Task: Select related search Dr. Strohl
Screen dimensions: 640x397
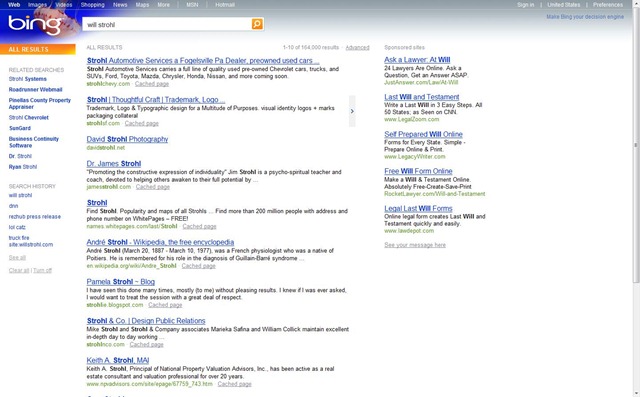Action: (20, 156)
